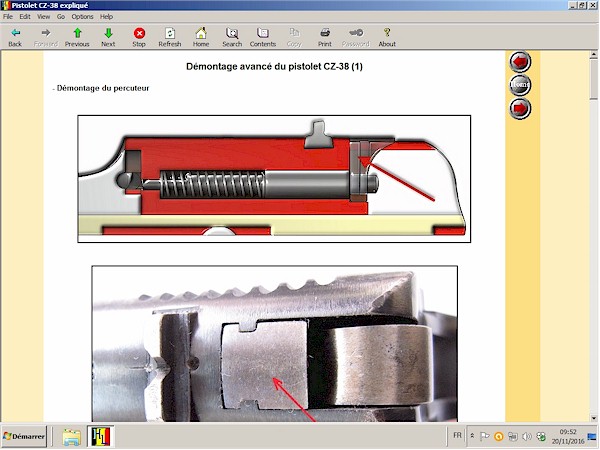
Task: Show the Contents panel
Action: [262, 38]
